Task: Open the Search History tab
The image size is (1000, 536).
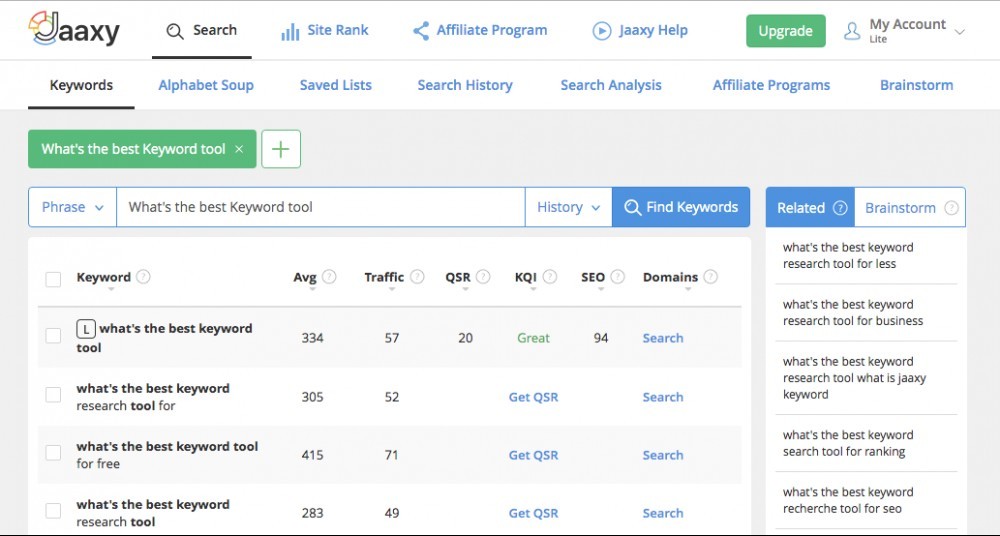Action: point(465,86)
